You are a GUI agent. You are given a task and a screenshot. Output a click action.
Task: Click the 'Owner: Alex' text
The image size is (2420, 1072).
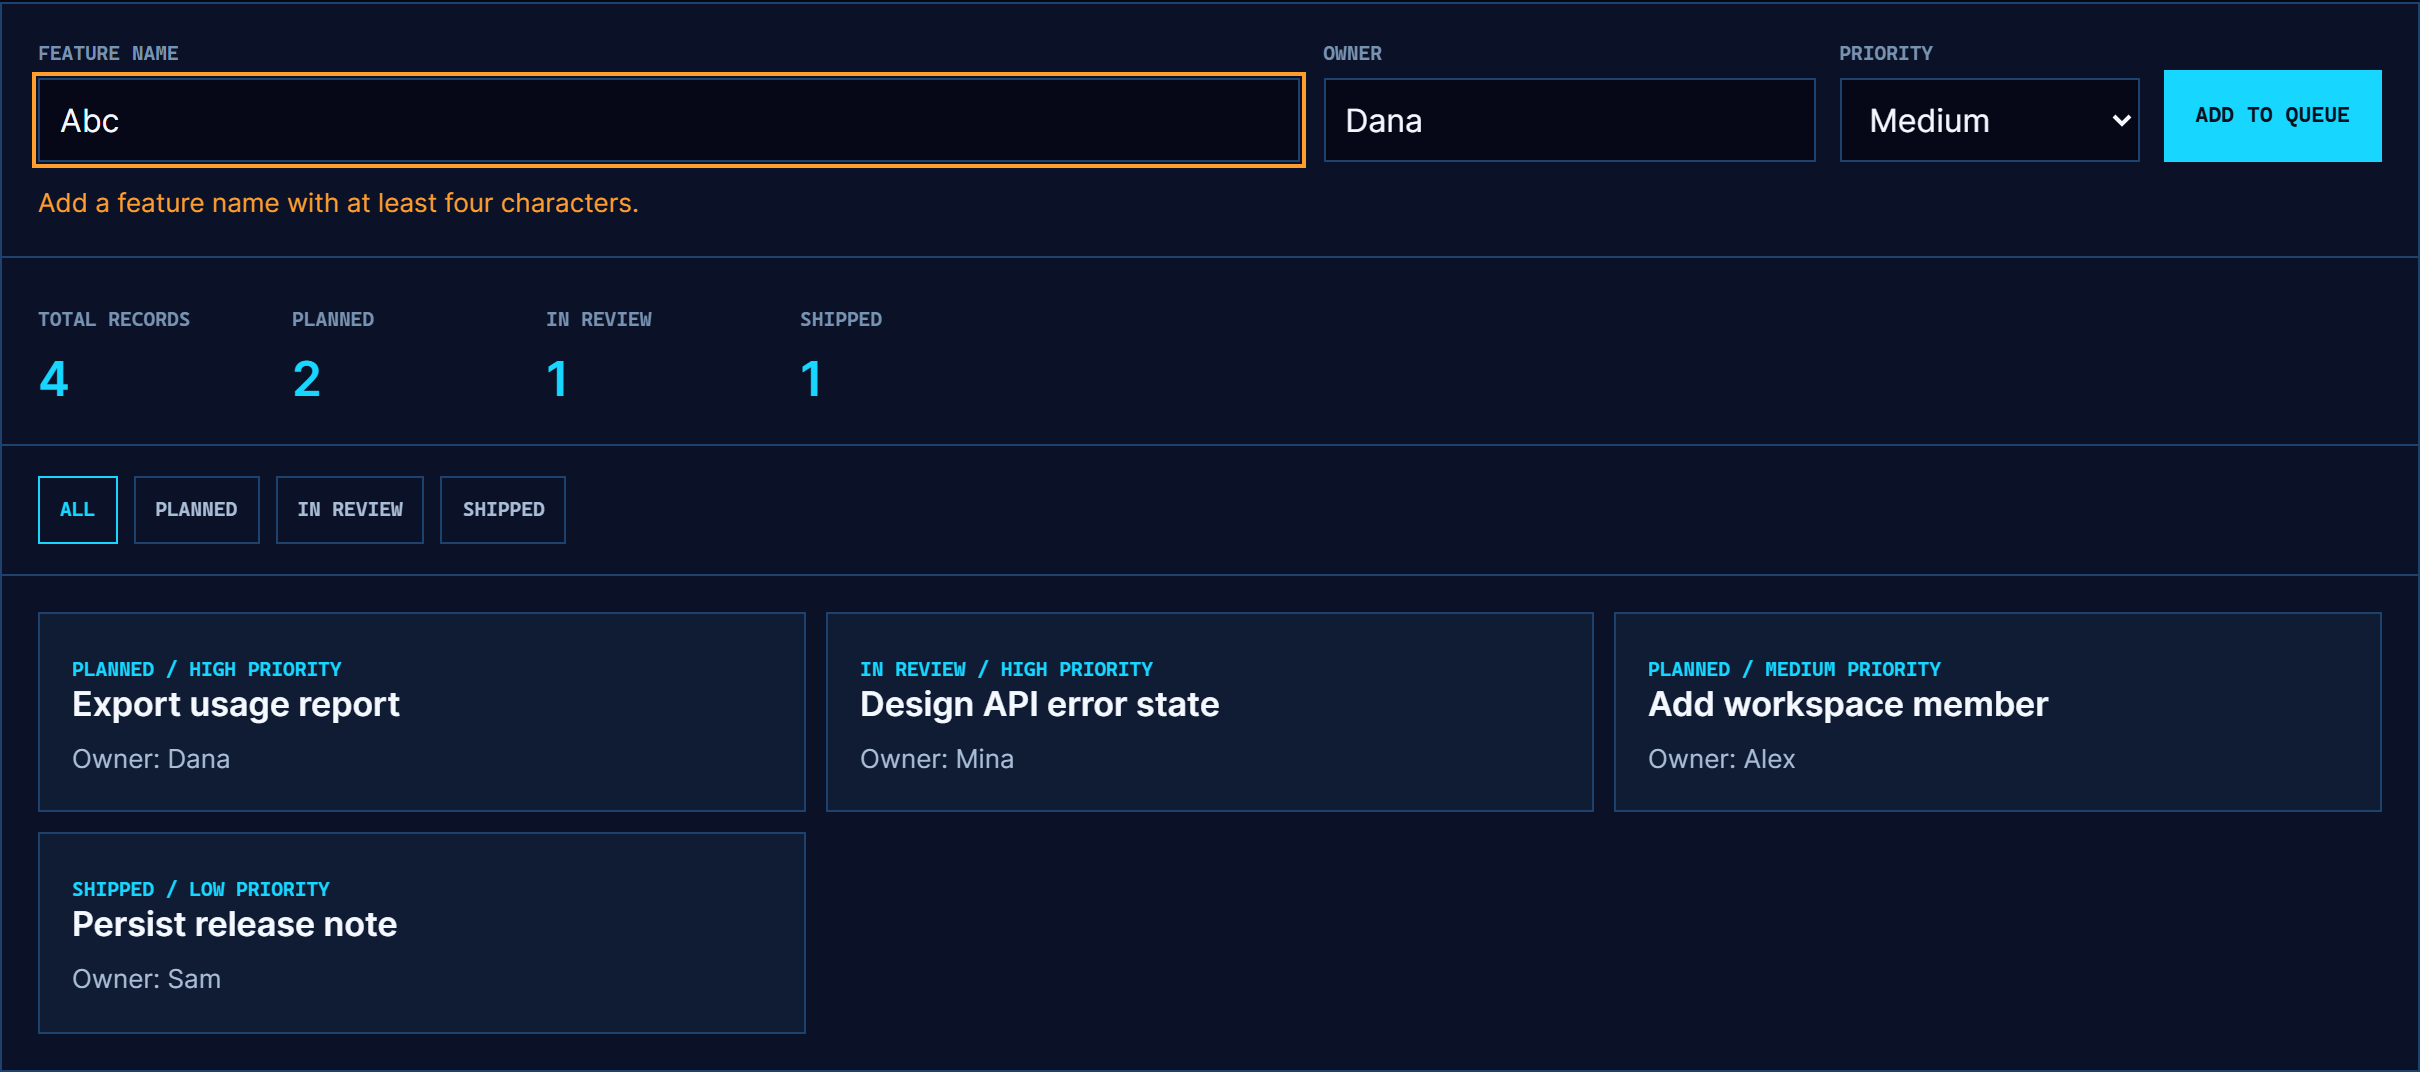1721,759
